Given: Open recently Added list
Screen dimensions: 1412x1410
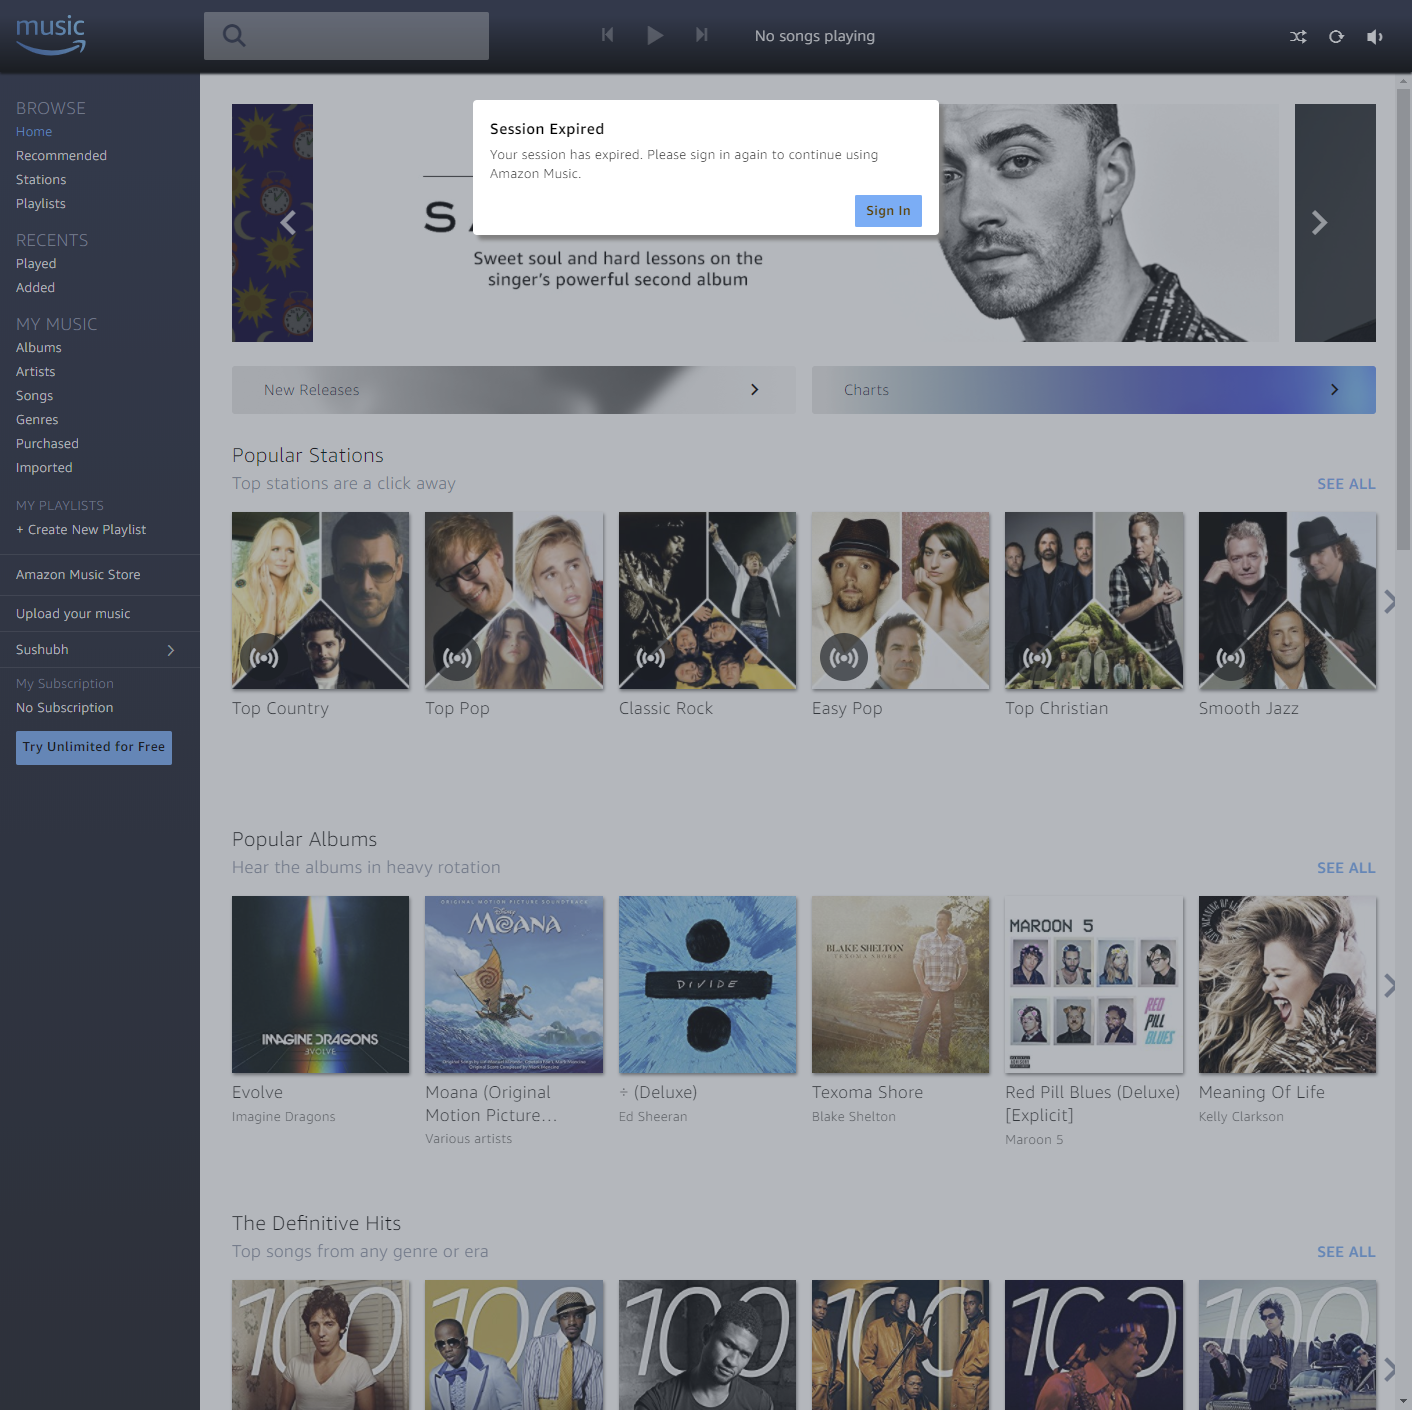Looking at the screenshot, I should [x=35, y=288].
